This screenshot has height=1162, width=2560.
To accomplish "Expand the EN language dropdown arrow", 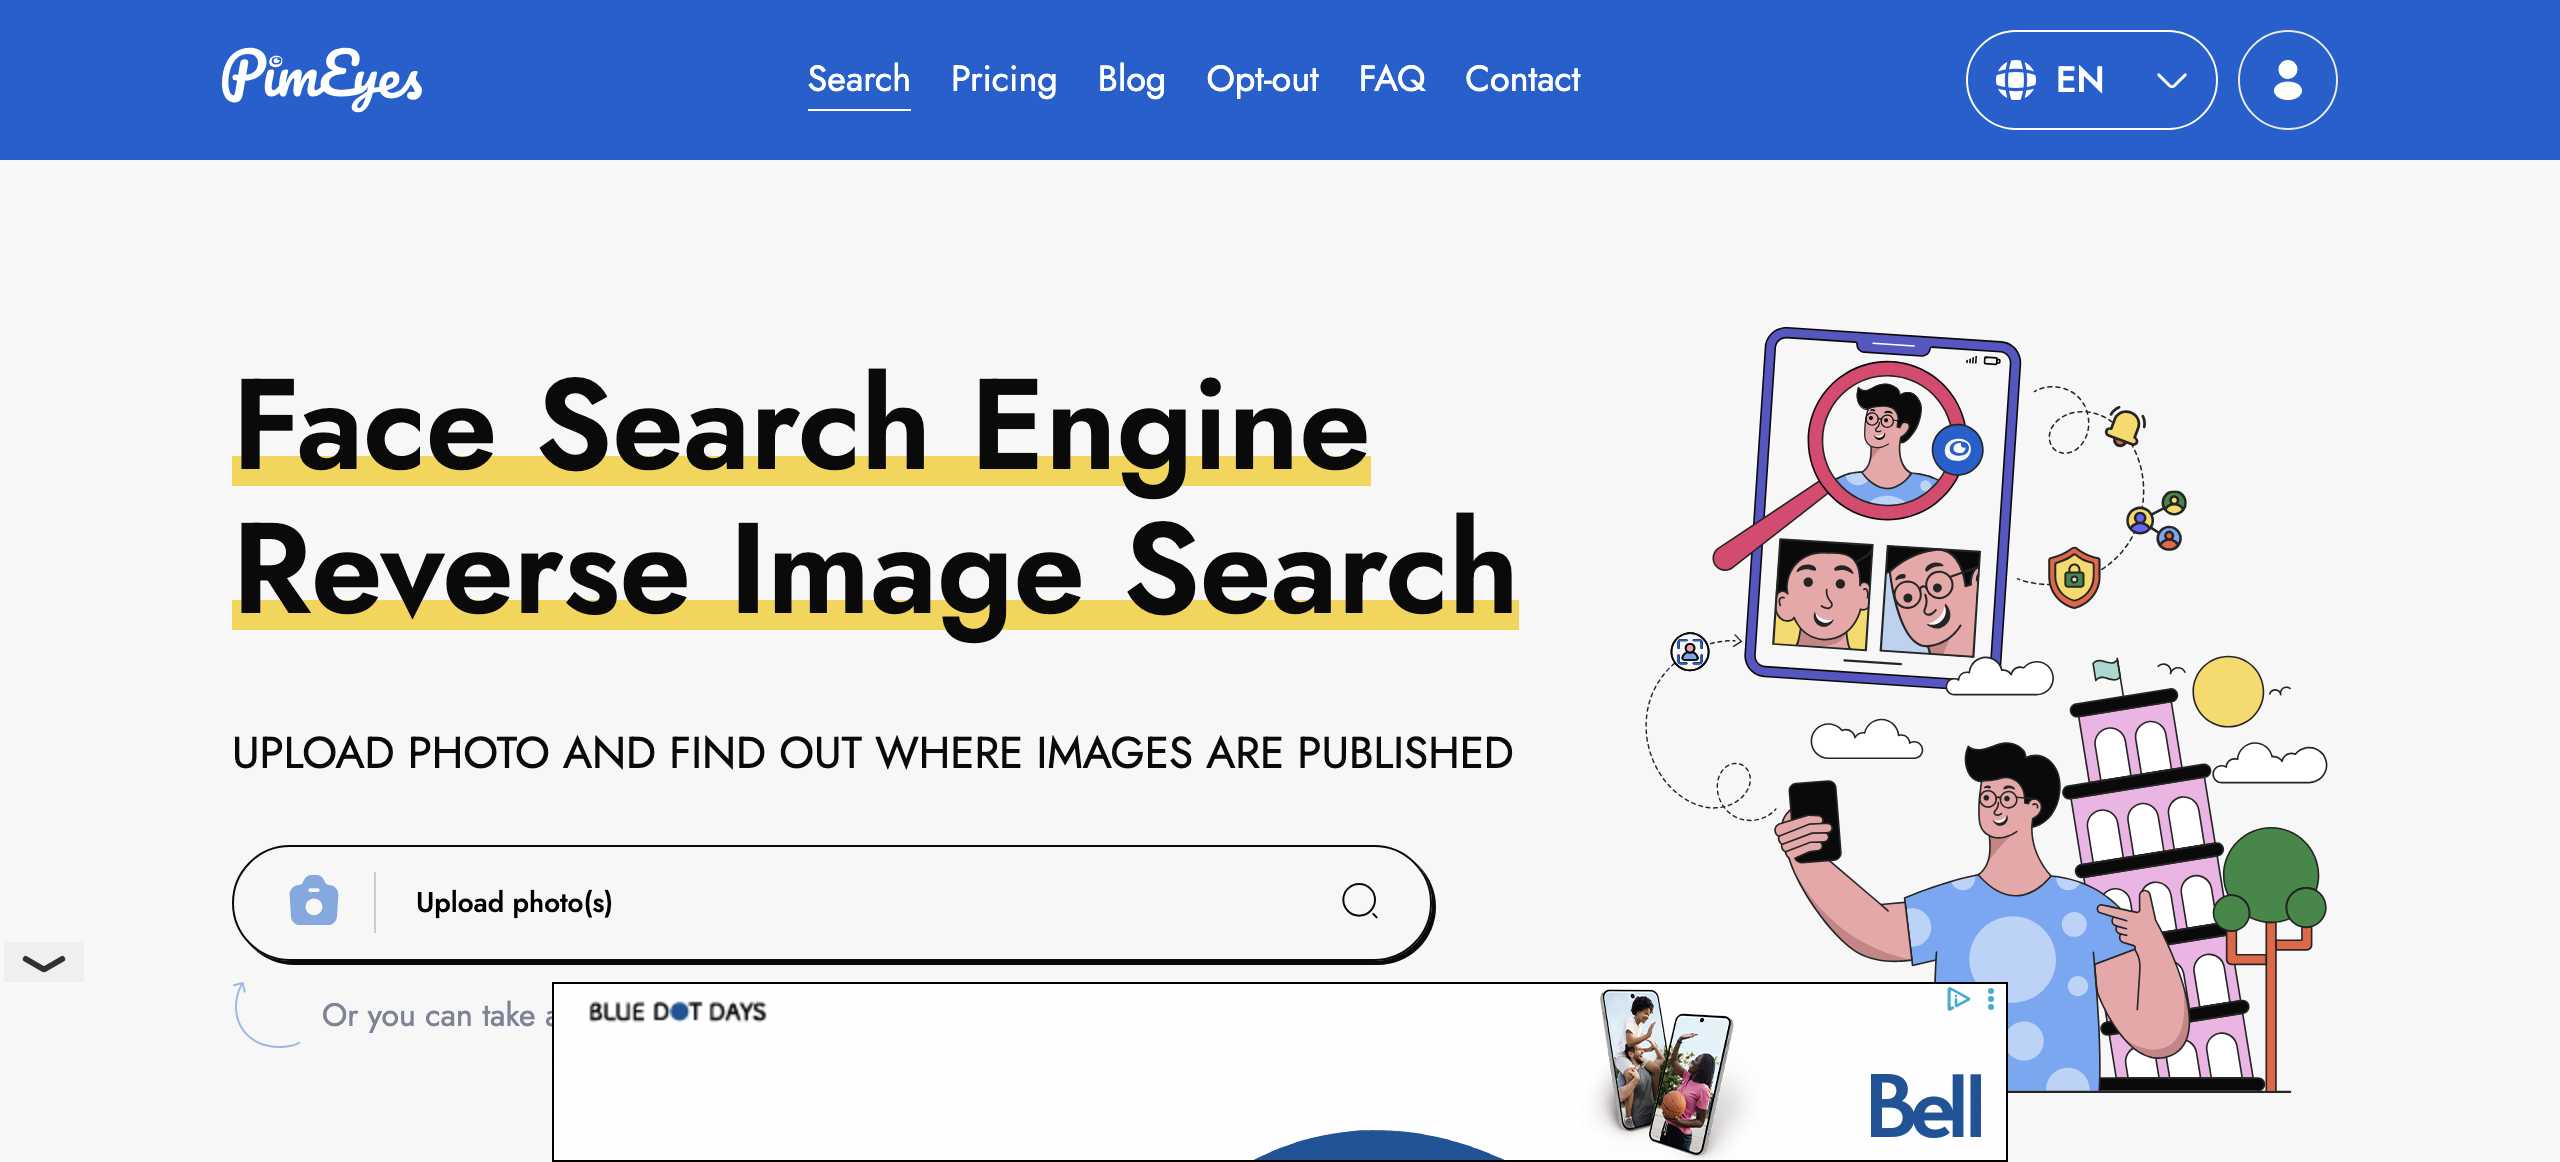I will (2170, 80).
